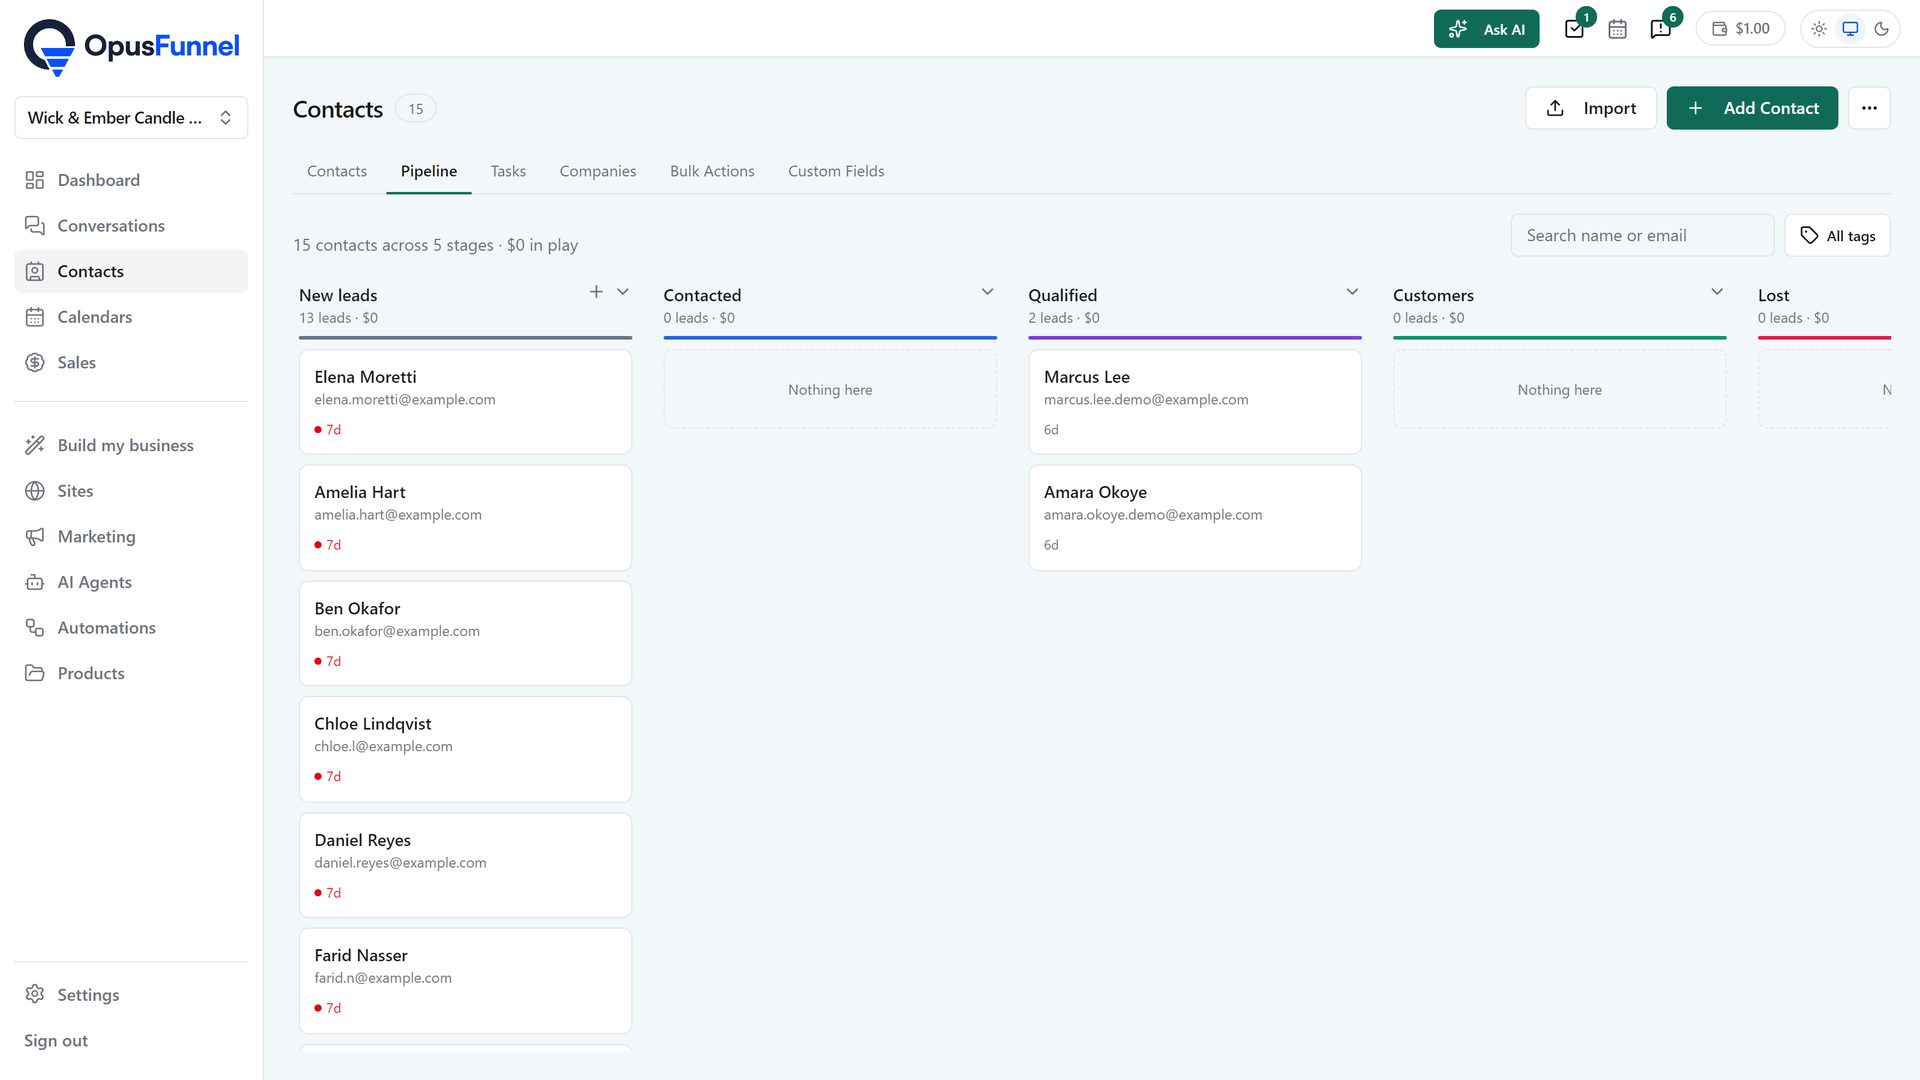Click the Import button

click(x=1591, y=108)
